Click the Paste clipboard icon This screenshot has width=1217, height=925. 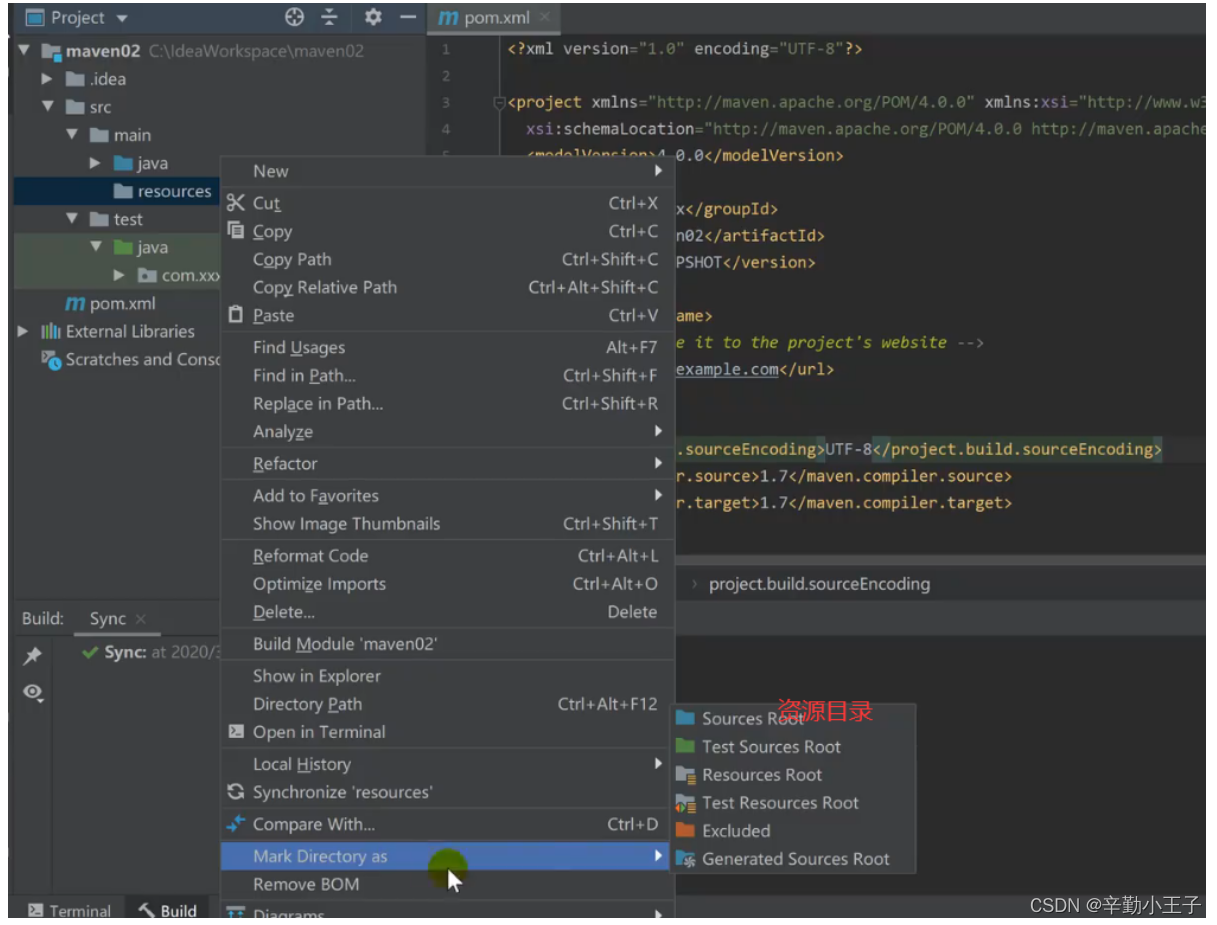click(236, 315)
